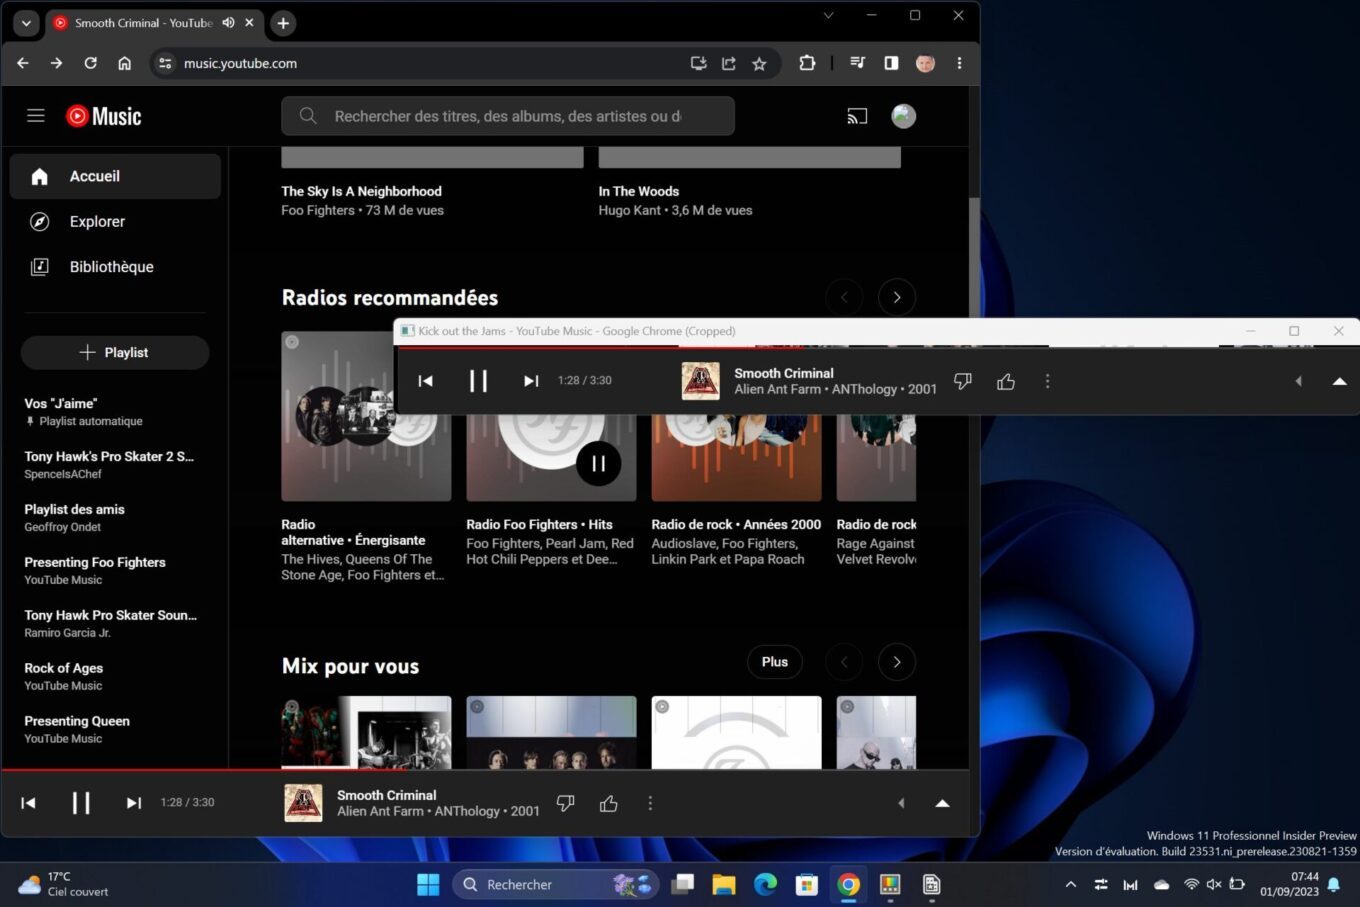Open Microsoft Edge from taskbar

pos(765,884)
